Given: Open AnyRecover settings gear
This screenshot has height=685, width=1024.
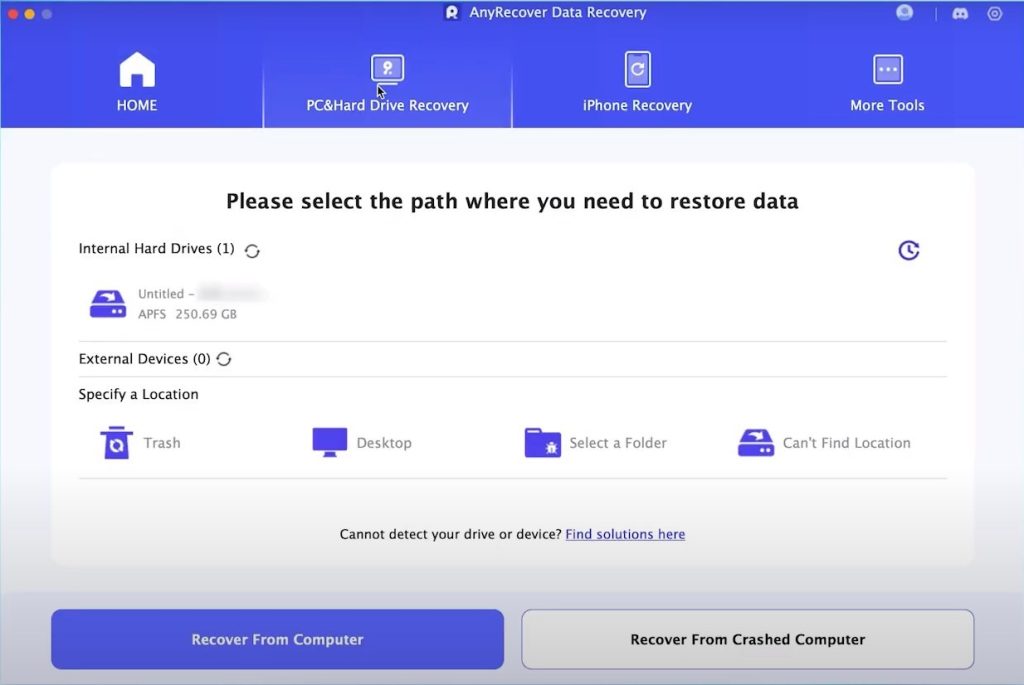Looking at the screenshot, I should click(x=994, y=13).
